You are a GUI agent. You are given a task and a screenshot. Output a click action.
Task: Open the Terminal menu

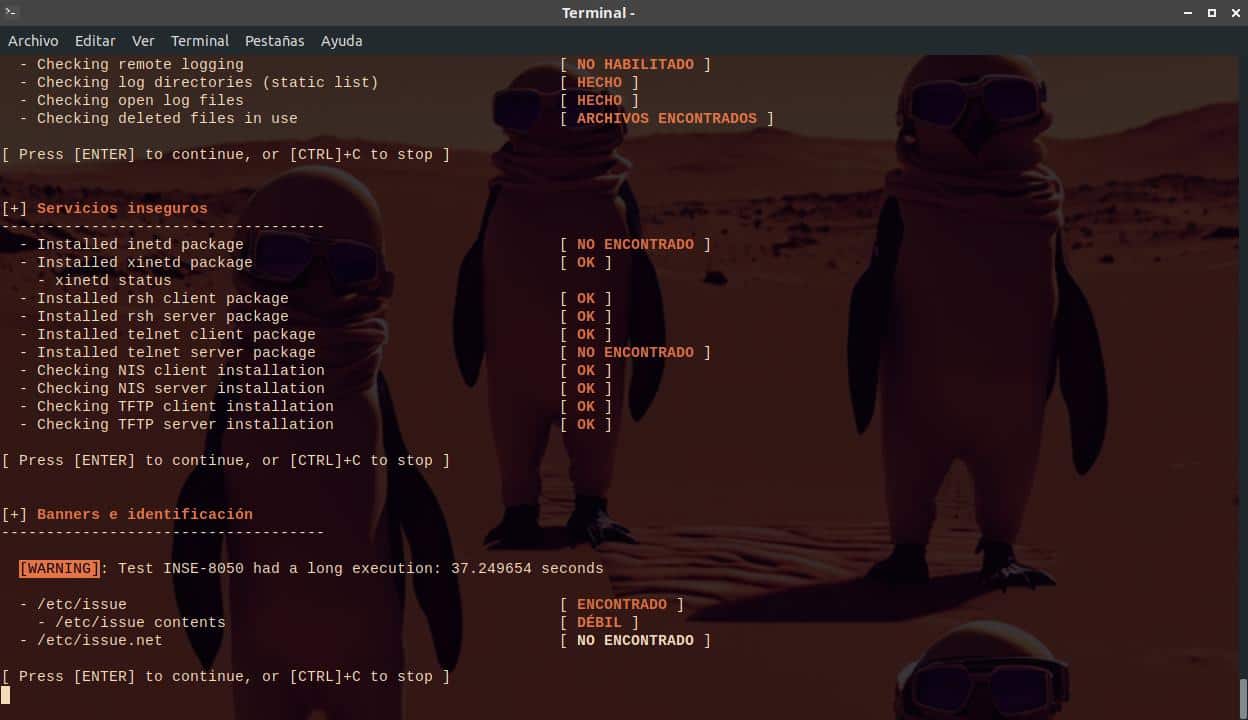(200, 41)
